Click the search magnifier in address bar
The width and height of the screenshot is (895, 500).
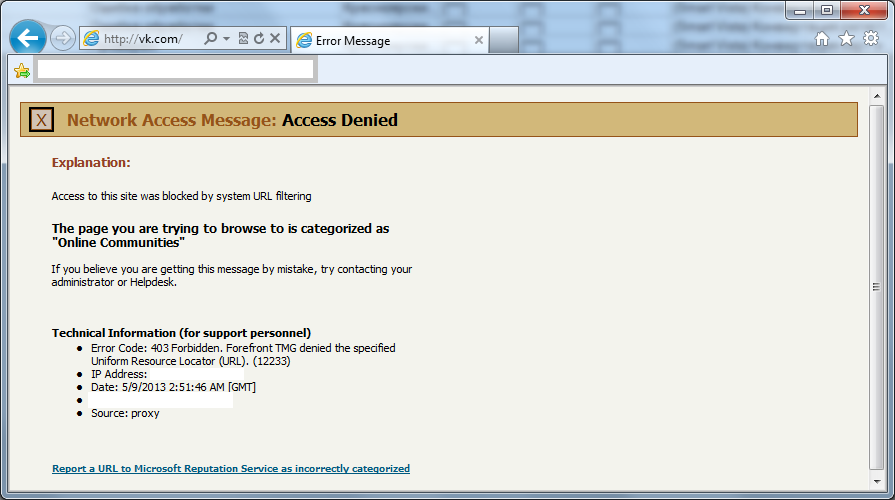click(210, 39)
